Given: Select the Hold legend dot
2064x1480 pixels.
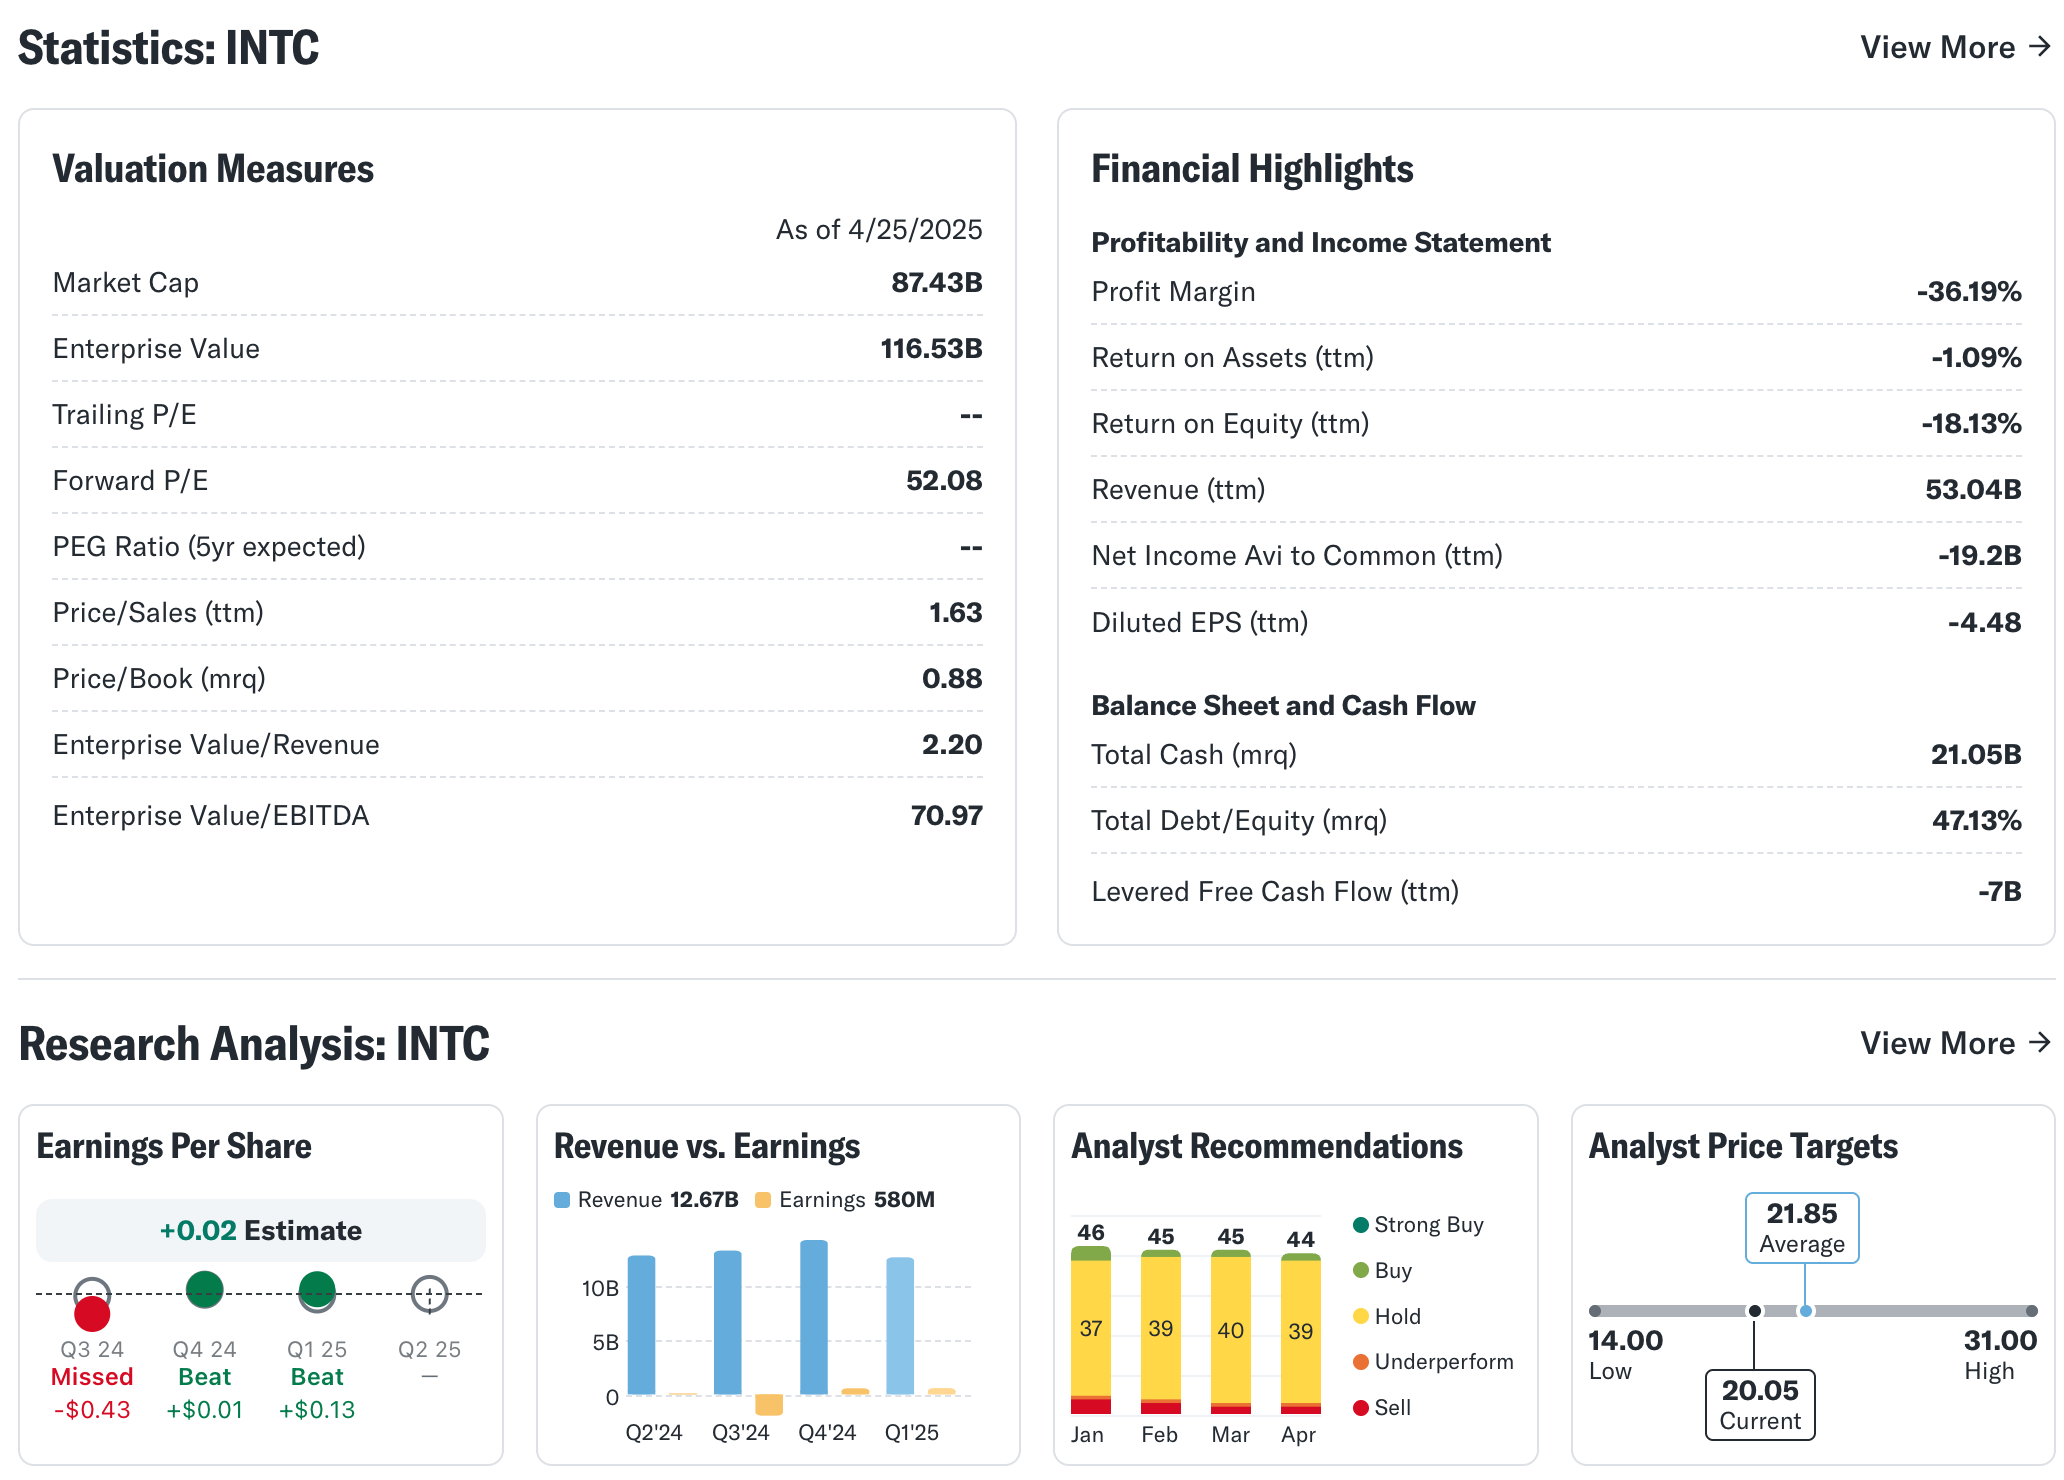Looking at the screenshot, I should [1361, 1316].
